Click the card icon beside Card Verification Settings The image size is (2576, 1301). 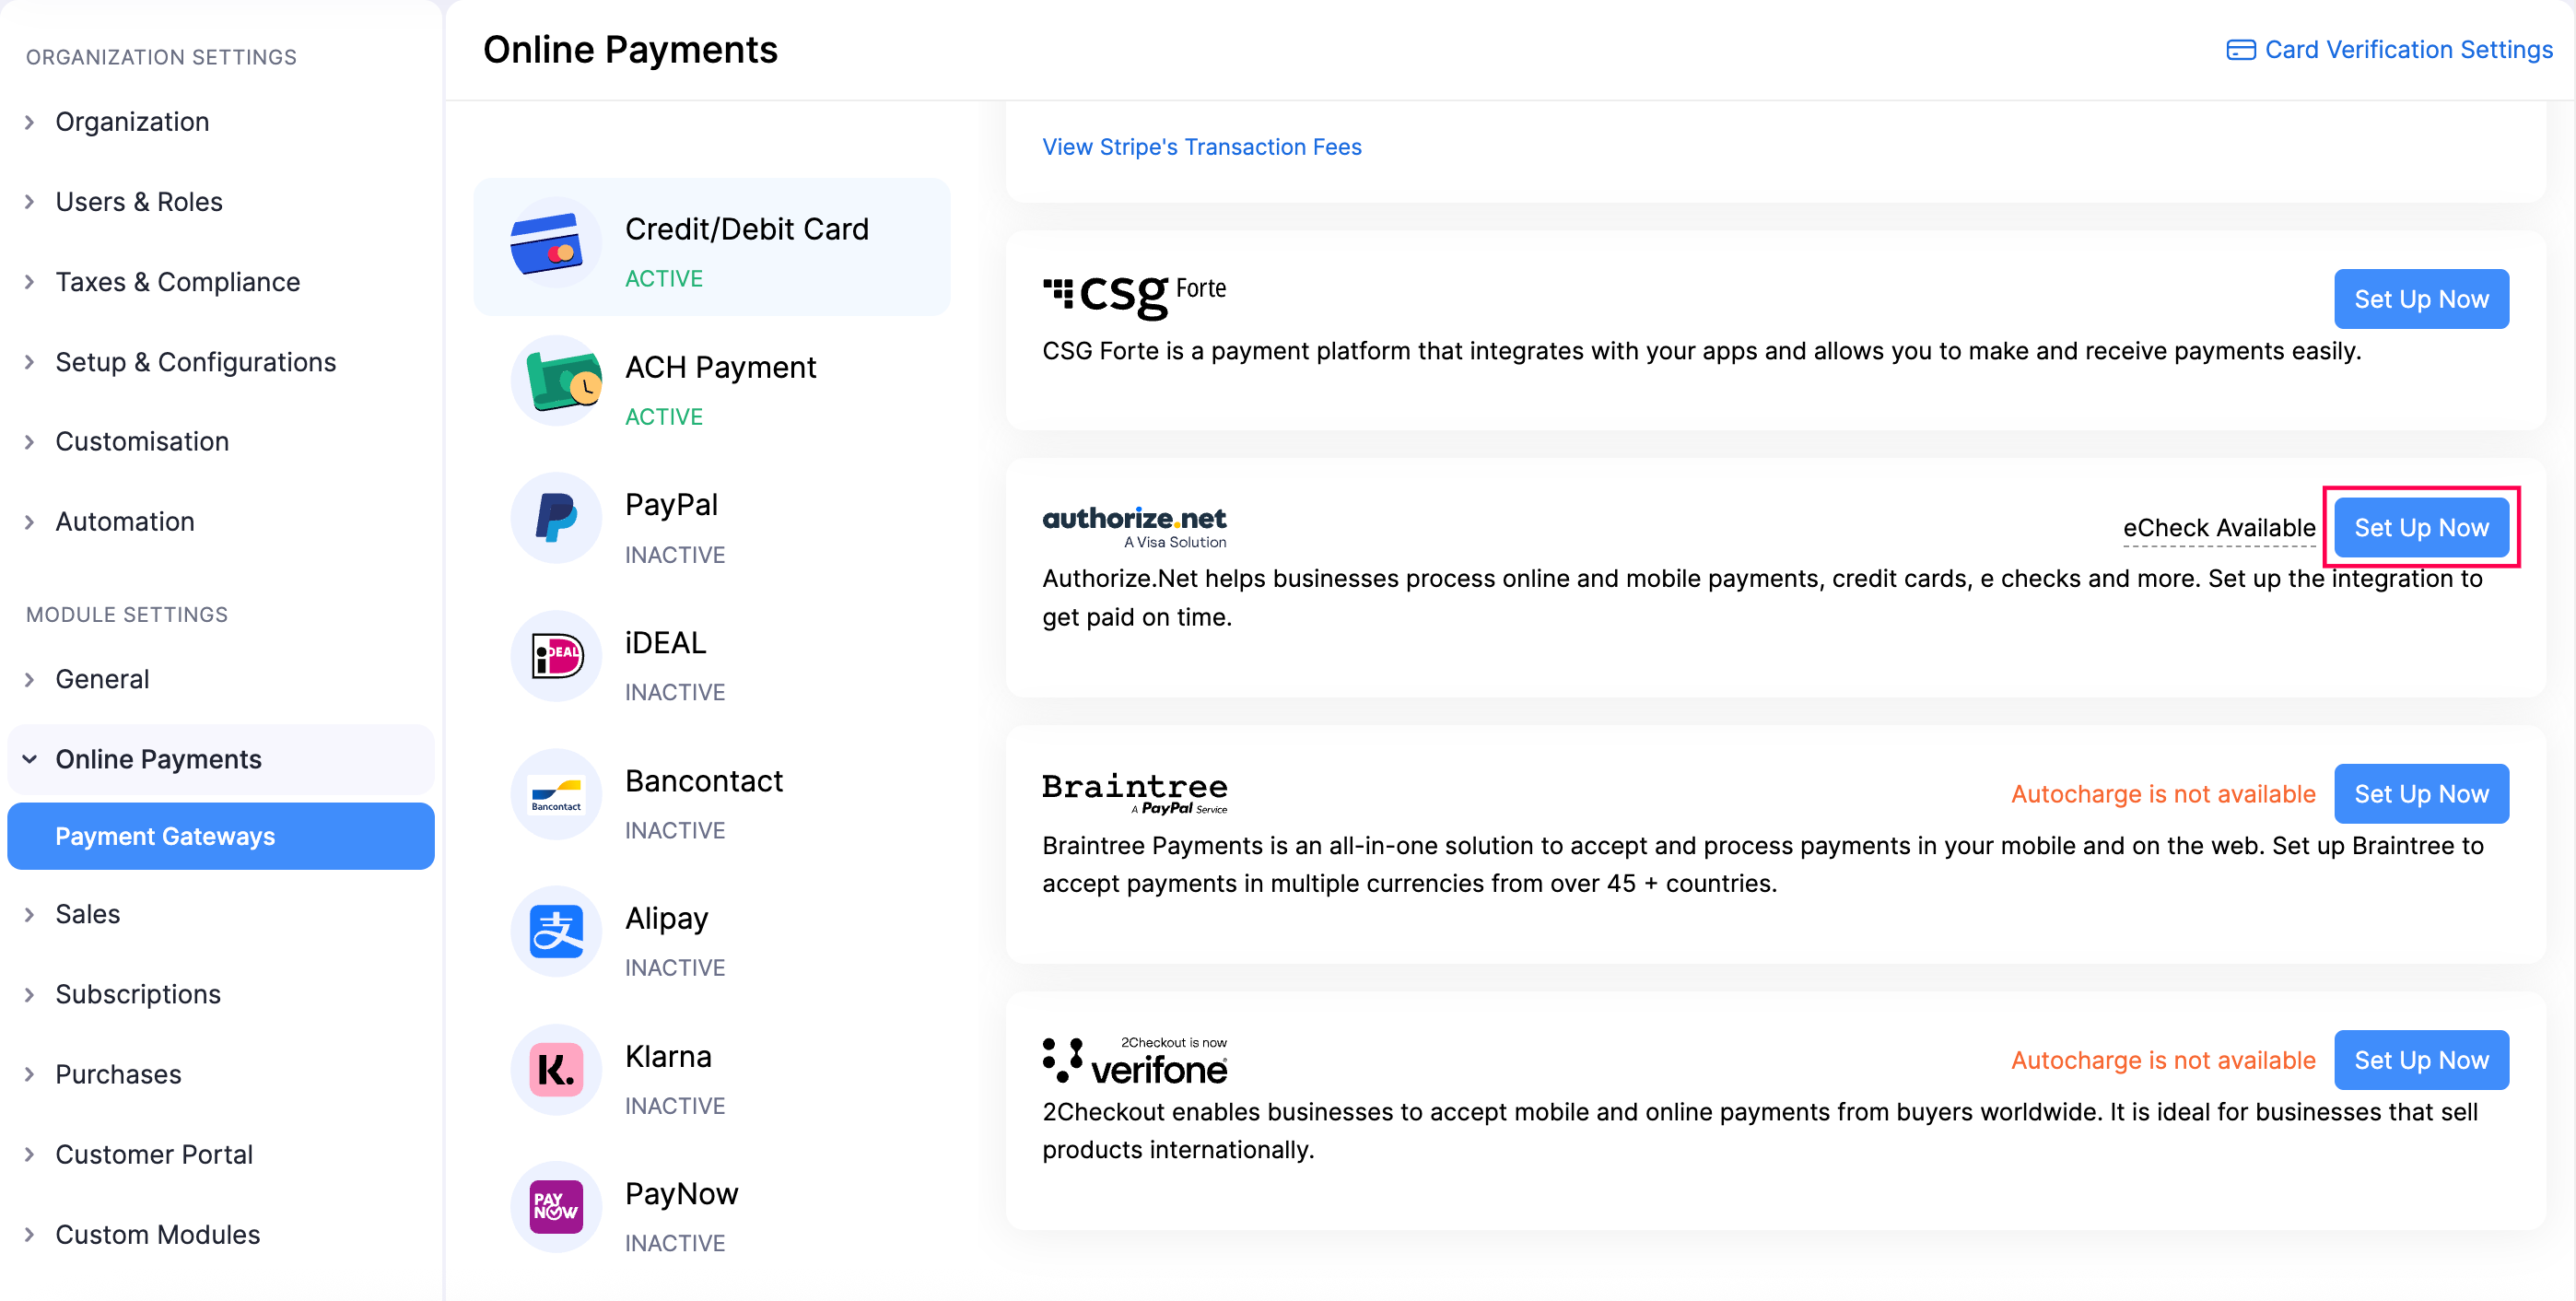click(x=2243, y=49)
